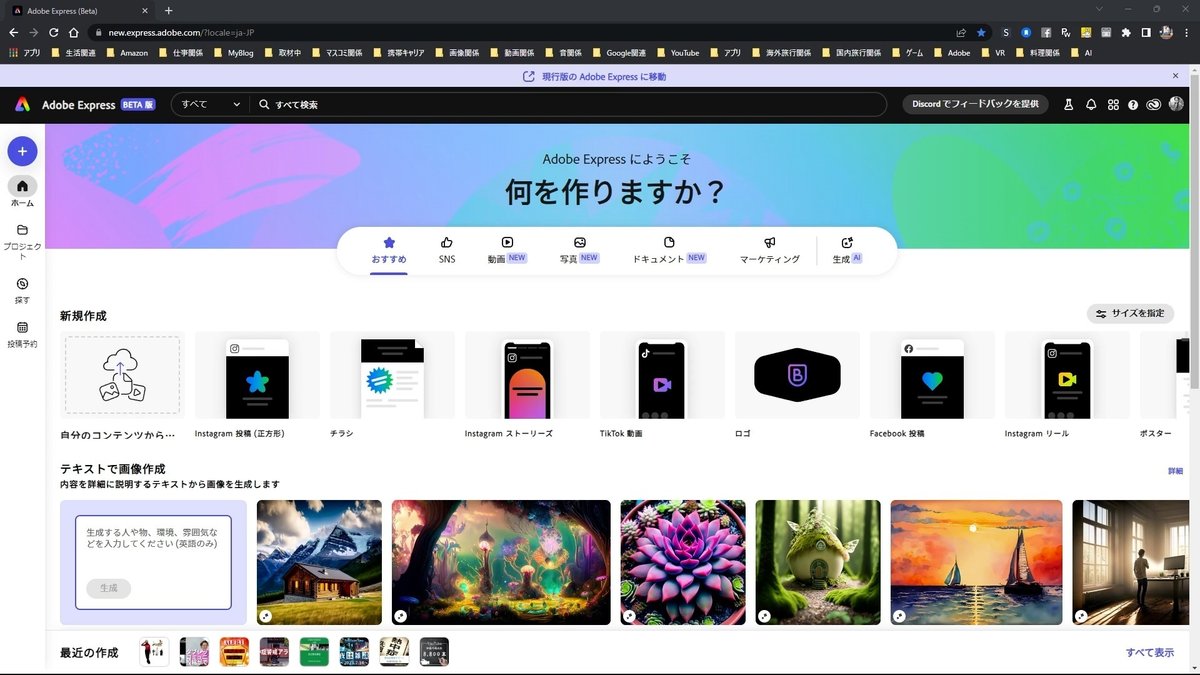Click the サイズを指定 button
Image resolution: width=1200 pixels, height=675 pixels.
[1130, 313]
